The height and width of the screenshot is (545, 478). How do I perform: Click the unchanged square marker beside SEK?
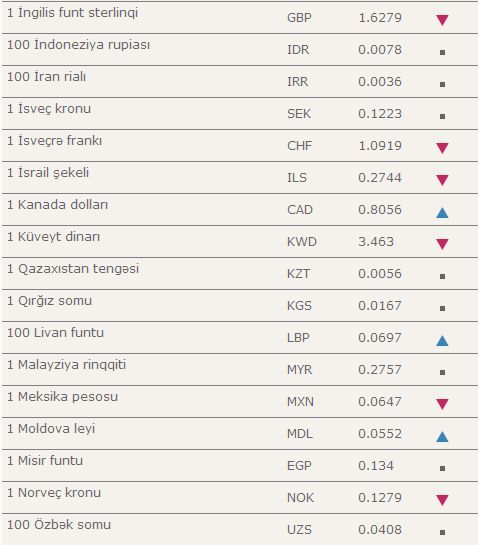click(x=442, y=116)
